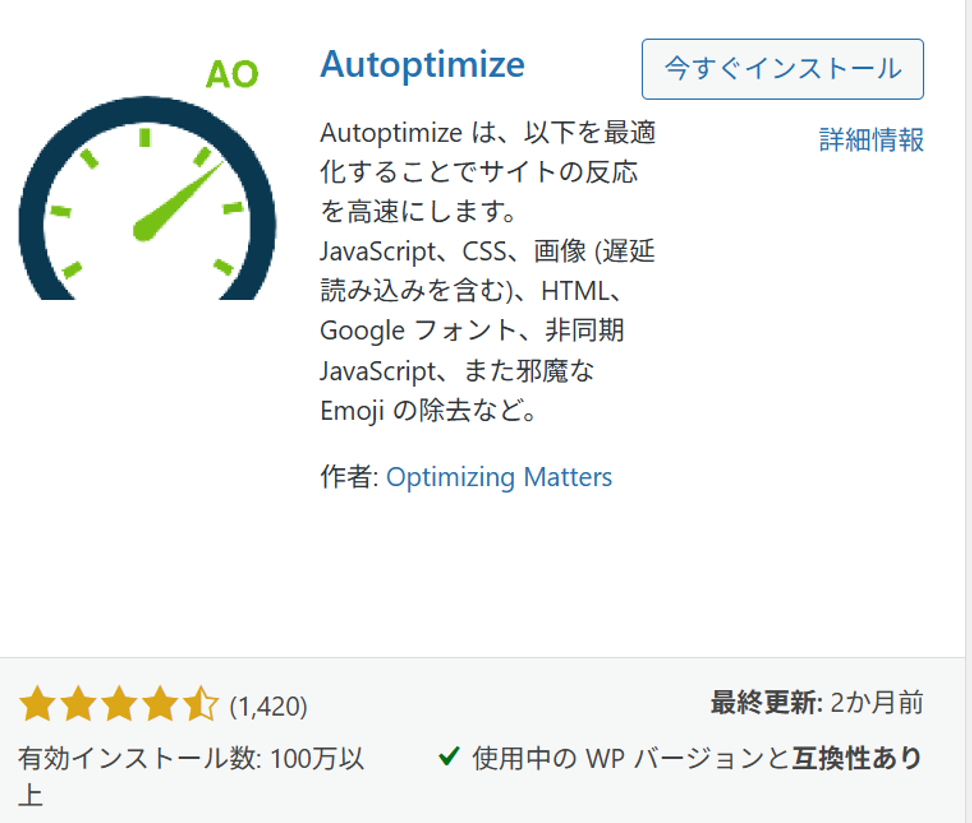972x823 pixels.
Task: Open the Autoptimize plugin title link
Action: point(422,64)
